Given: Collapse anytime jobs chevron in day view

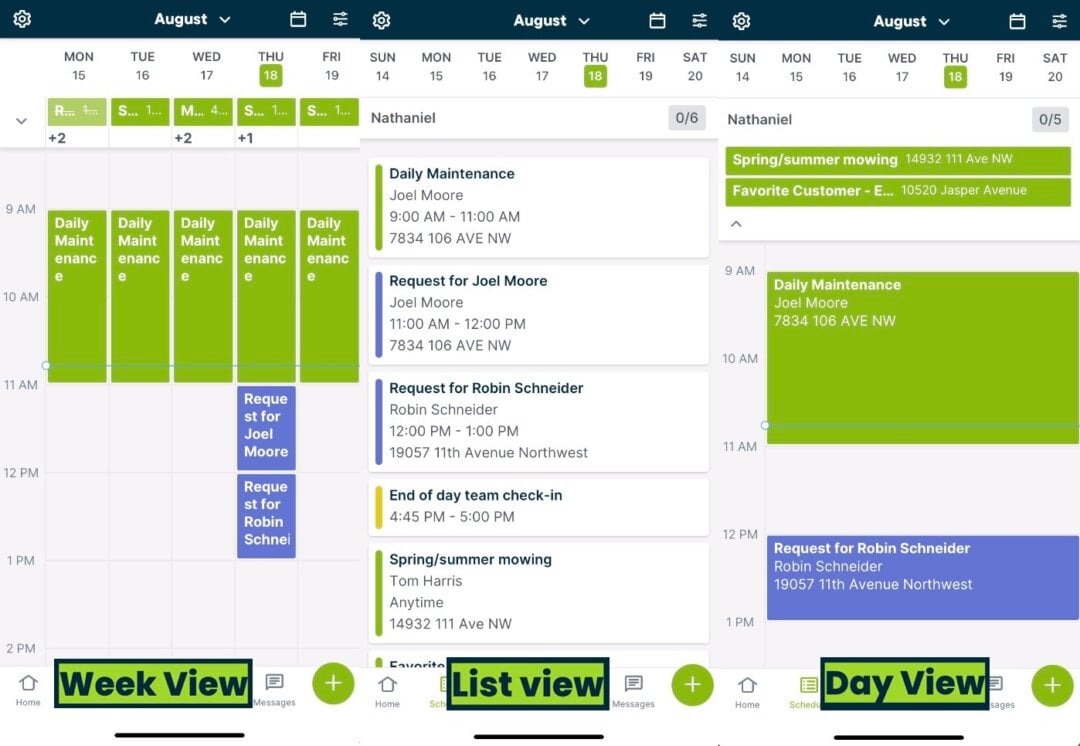Looking at the screenshot, I should tap(736, 224).
